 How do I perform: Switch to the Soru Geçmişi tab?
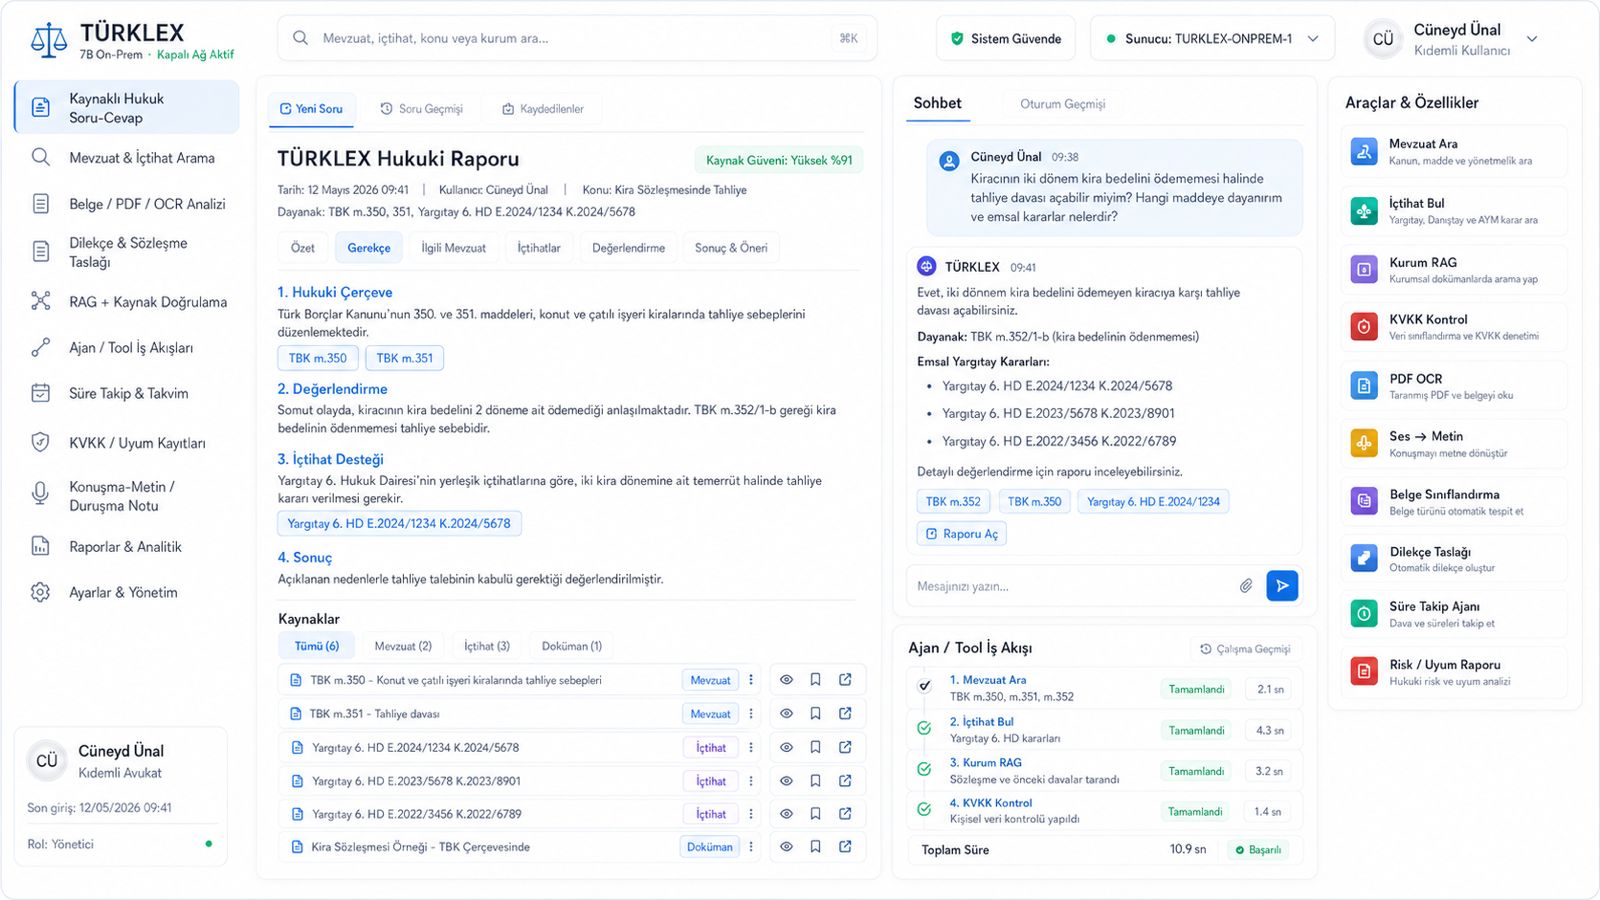[421, 109]
